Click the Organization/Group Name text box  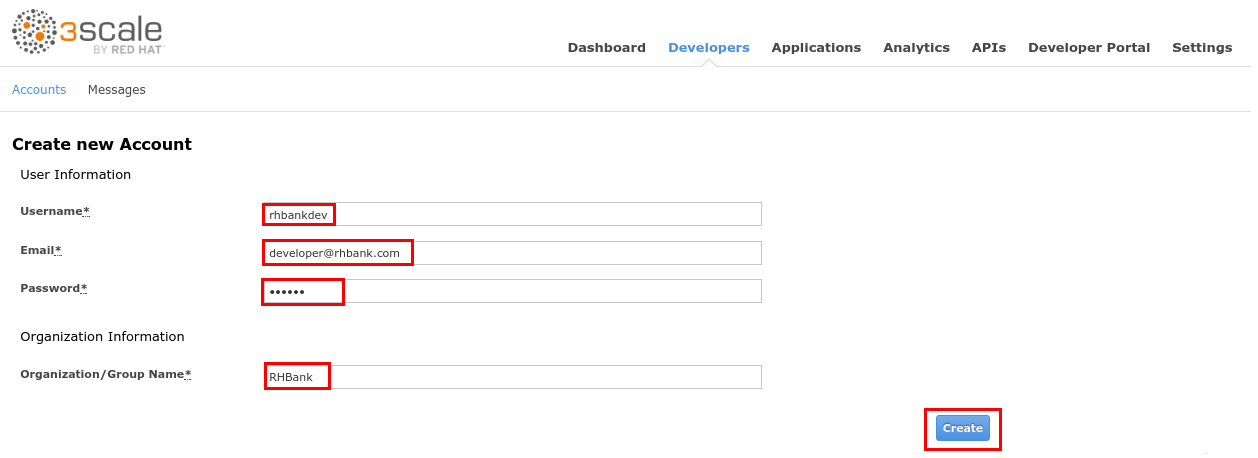(511, 377)
